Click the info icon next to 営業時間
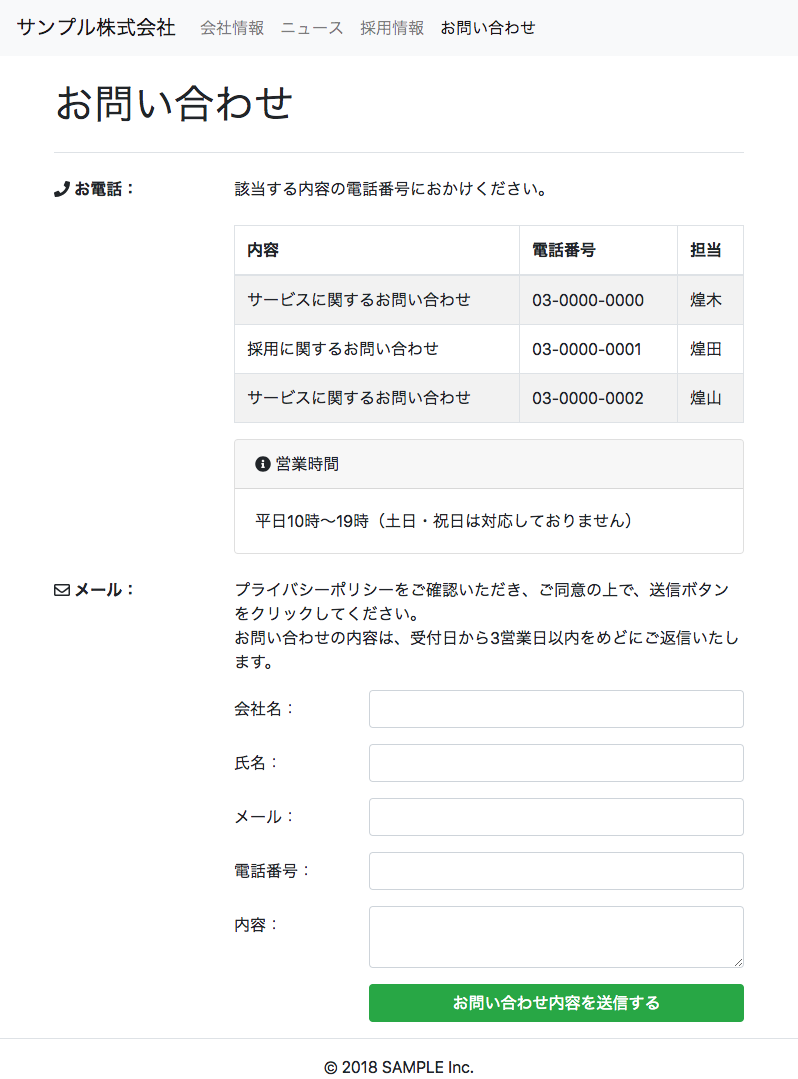The image size is (798, 1079). pos(263,464)
